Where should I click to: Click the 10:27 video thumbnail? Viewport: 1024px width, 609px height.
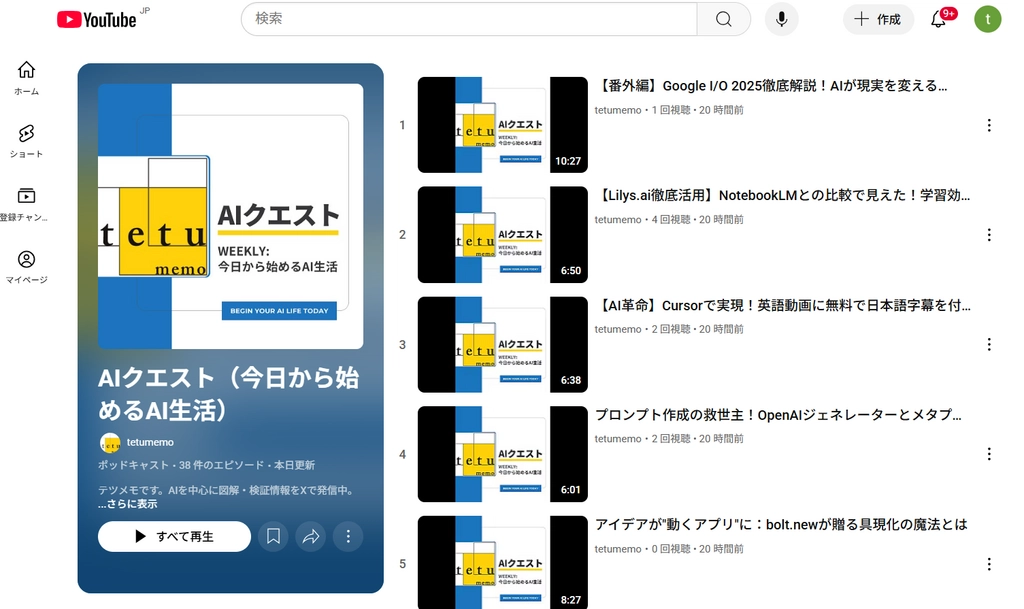[x=503, y=125]
